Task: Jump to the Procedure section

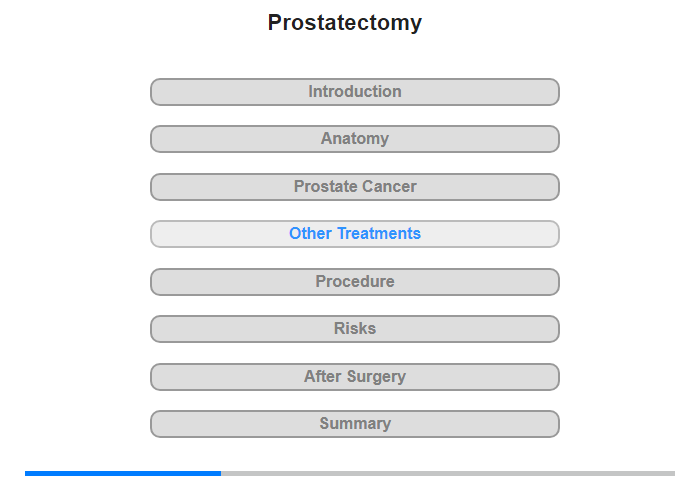Action: point(354,282)
